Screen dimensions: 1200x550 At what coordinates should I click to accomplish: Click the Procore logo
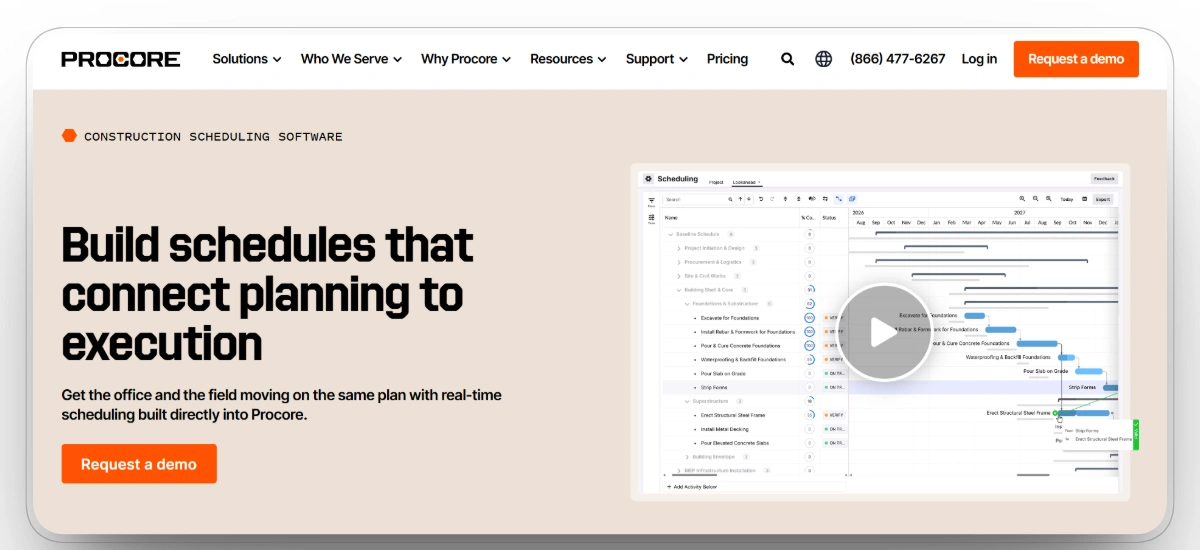click(121, 59)
